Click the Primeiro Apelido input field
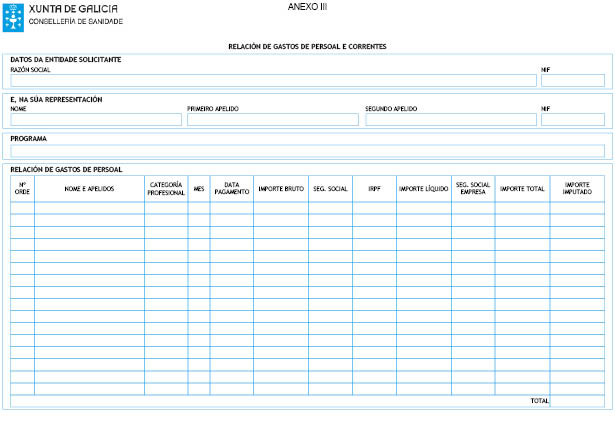The width and height of the screenshot is (615, 439). click(x=272, y=120)
